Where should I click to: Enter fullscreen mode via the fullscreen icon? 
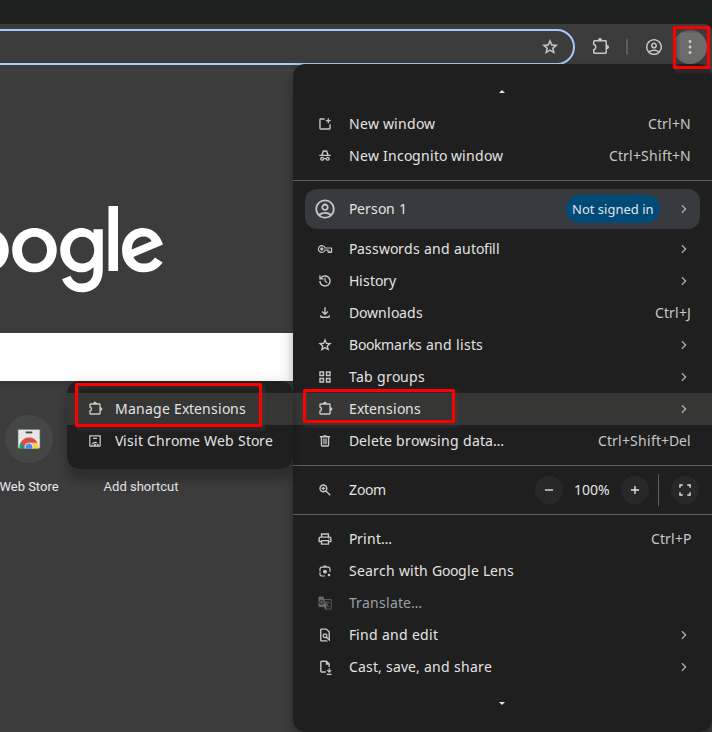click(x=685, y=490)
